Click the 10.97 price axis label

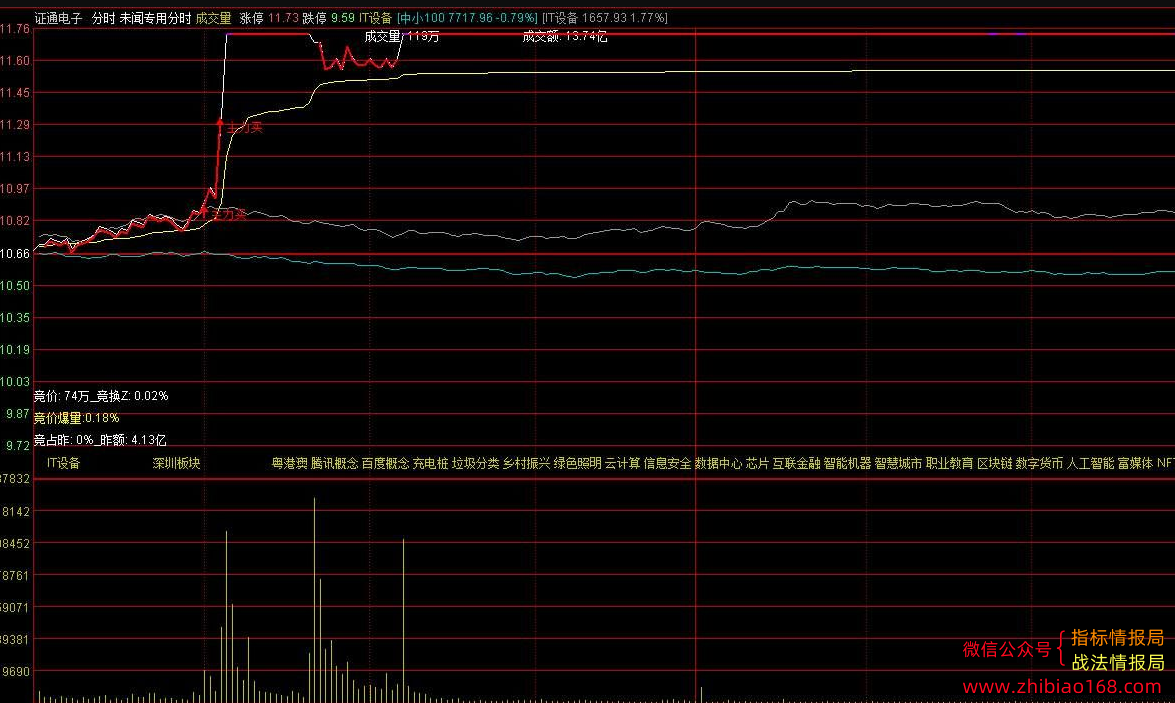(15, 189)
